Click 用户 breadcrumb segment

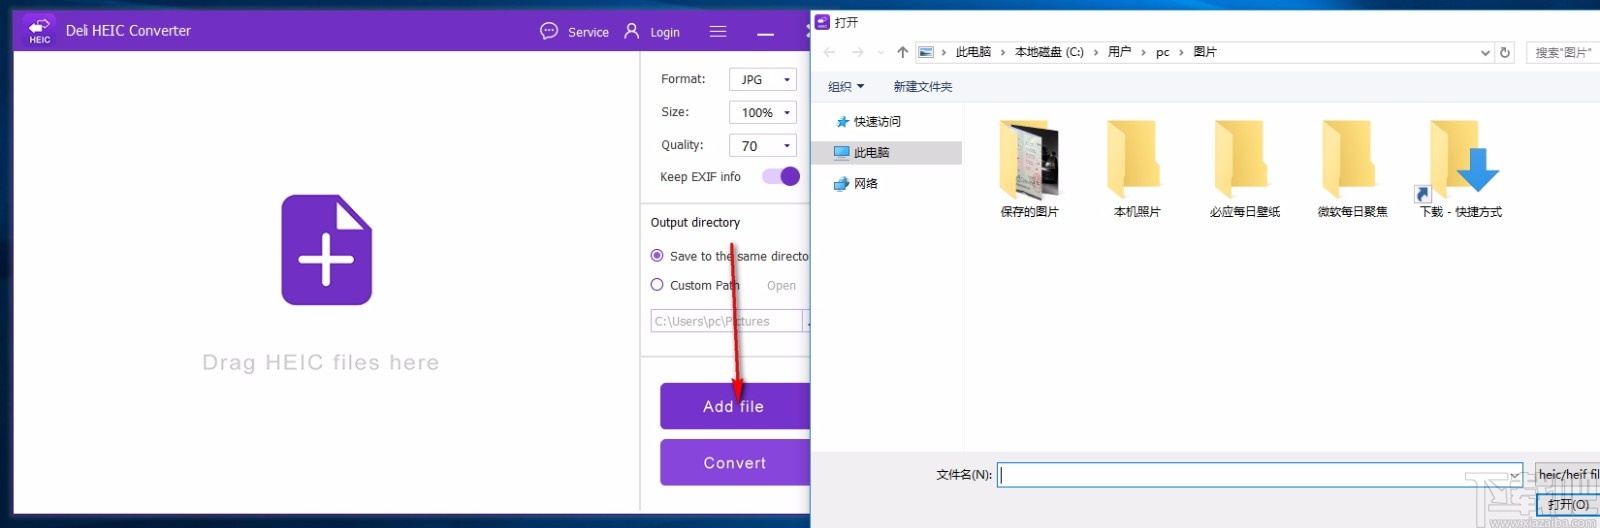pos(1119,52)
